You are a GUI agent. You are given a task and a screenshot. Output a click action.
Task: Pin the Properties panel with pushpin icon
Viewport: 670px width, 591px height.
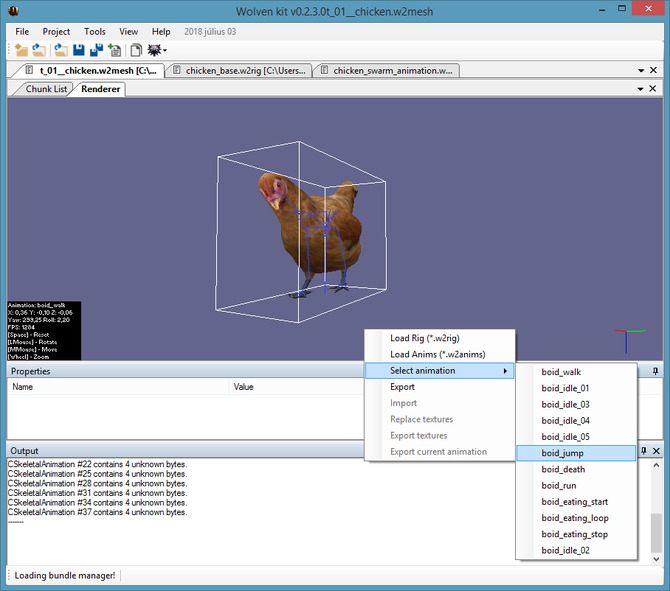coord(655,371)
